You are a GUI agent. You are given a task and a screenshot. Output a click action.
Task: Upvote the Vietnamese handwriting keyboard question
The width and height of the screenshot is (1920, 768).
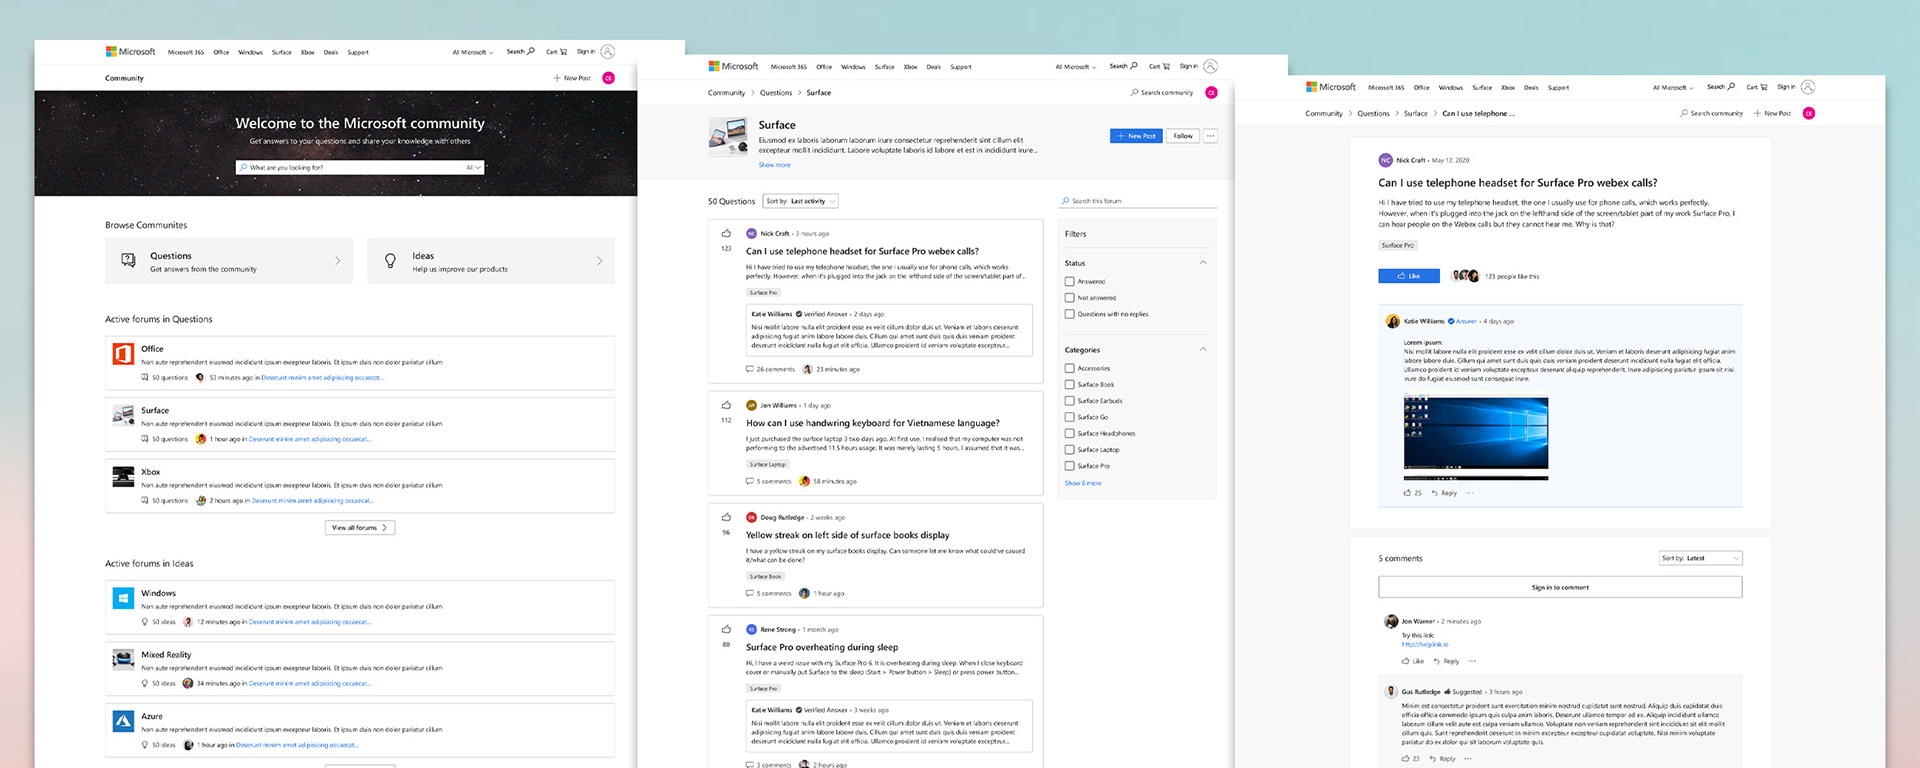(726, 406)
